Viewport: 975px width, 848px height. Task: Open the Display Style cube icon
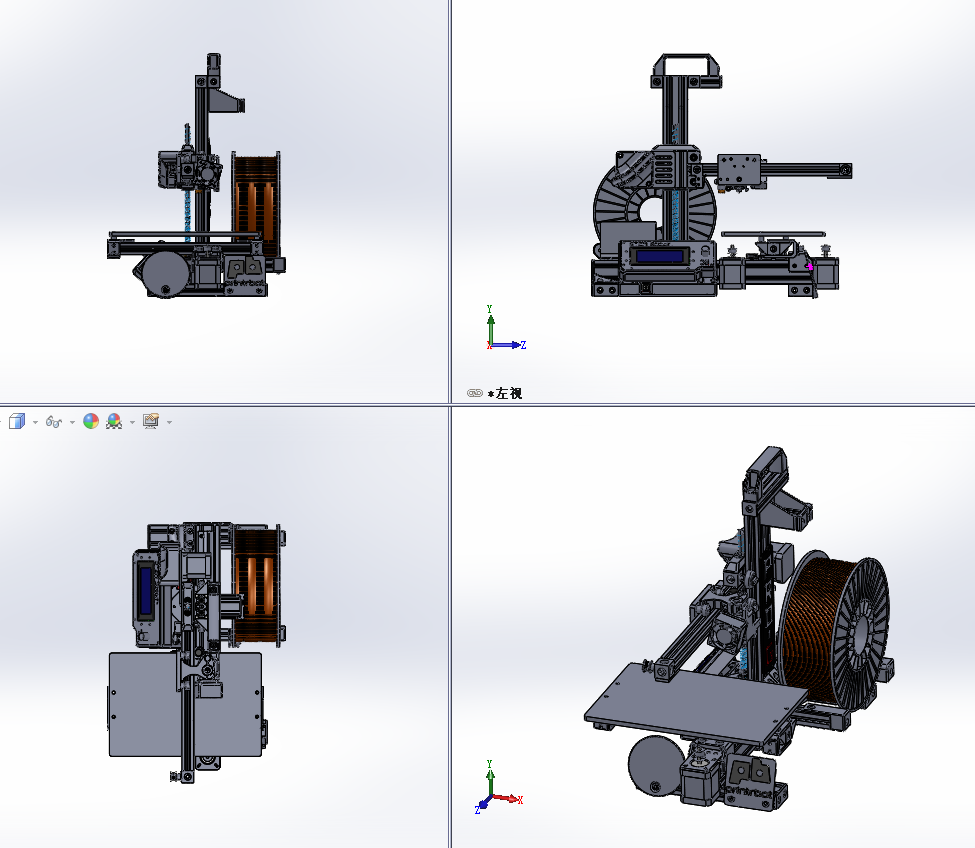pyautogui.click(x=17, y=422)
